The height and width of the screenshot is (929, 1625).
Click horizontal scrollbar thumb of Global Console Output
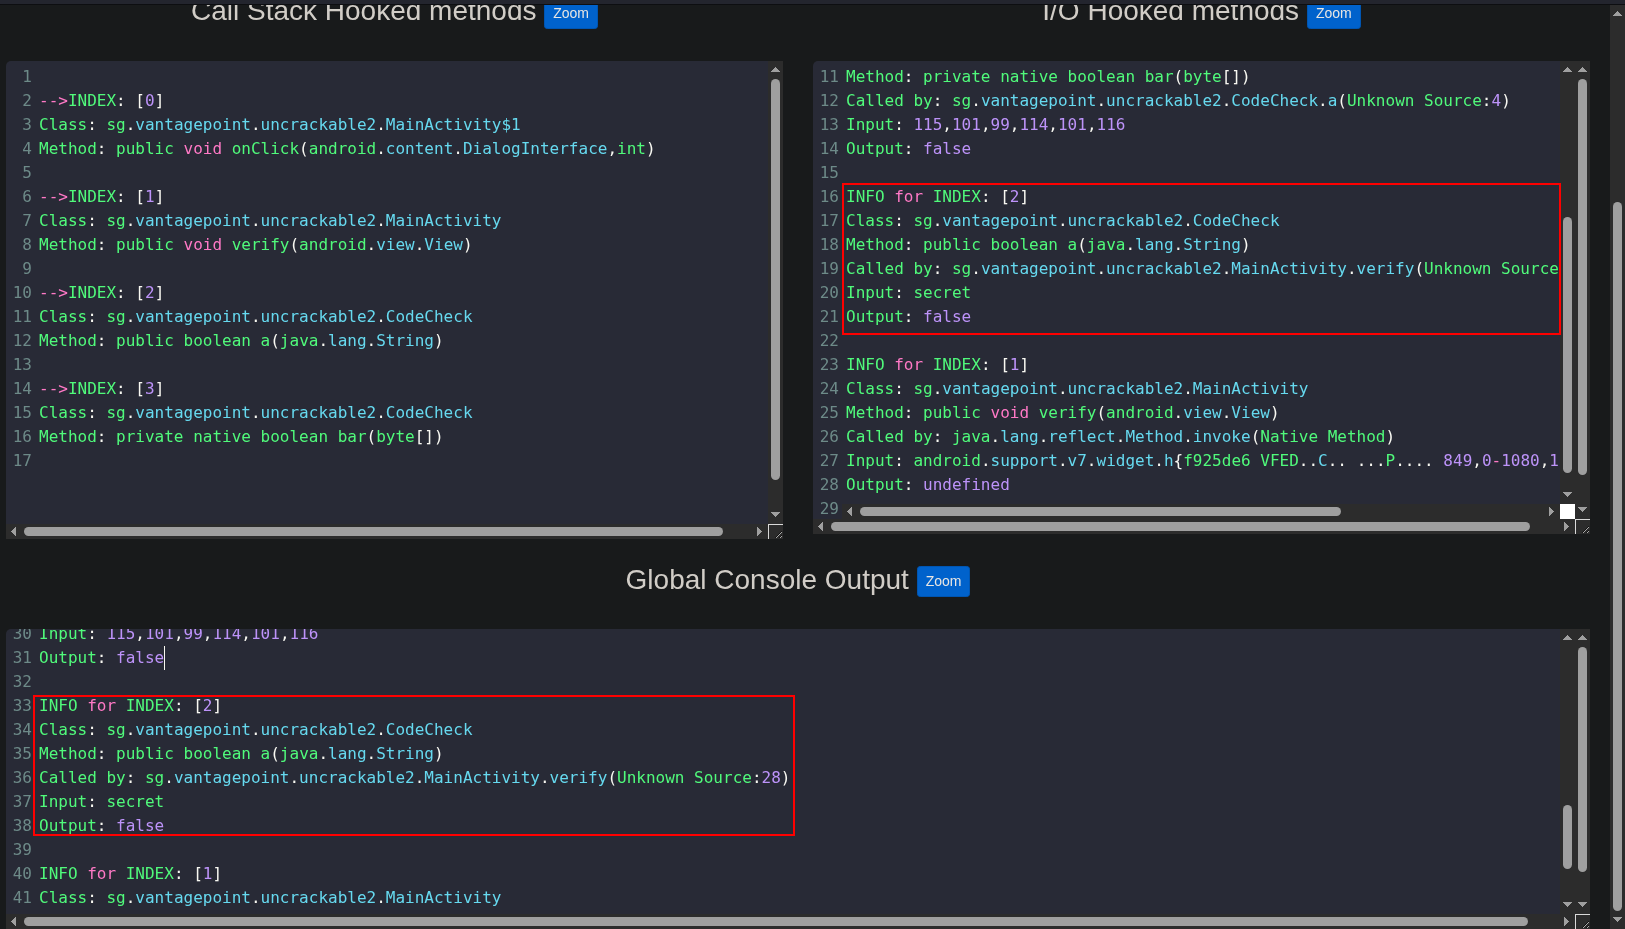(x=775, y=921)
